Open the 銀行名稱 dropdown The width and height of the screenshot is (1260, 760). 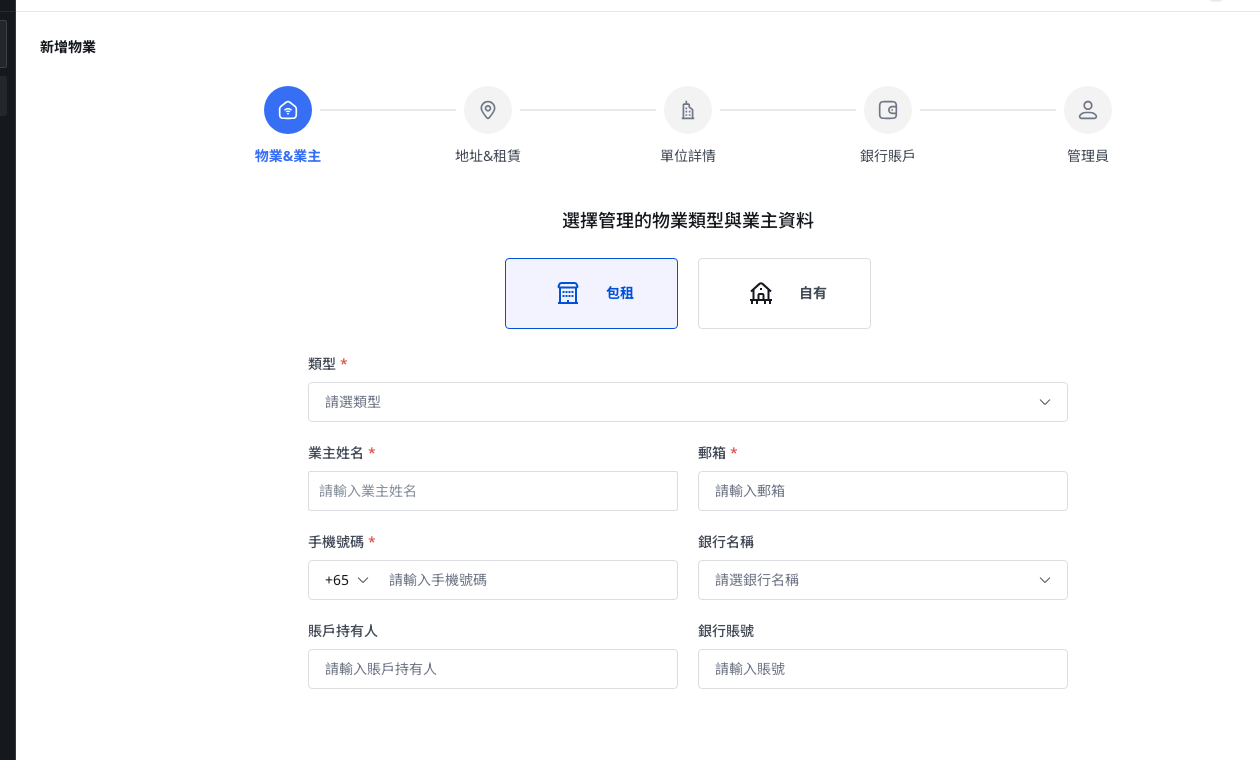[x=883, y=580]
